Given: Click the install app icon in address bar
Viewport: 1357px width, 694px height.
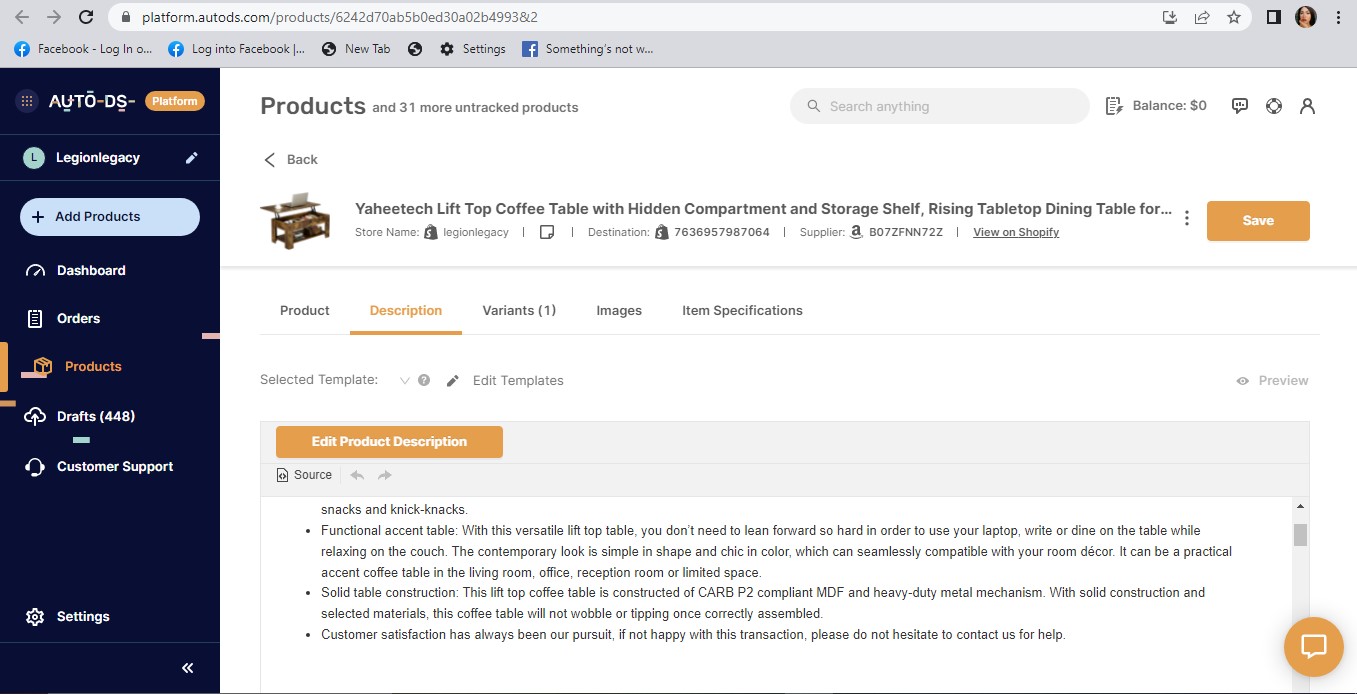Looking at the screenshot, I should pos(1170,17).
